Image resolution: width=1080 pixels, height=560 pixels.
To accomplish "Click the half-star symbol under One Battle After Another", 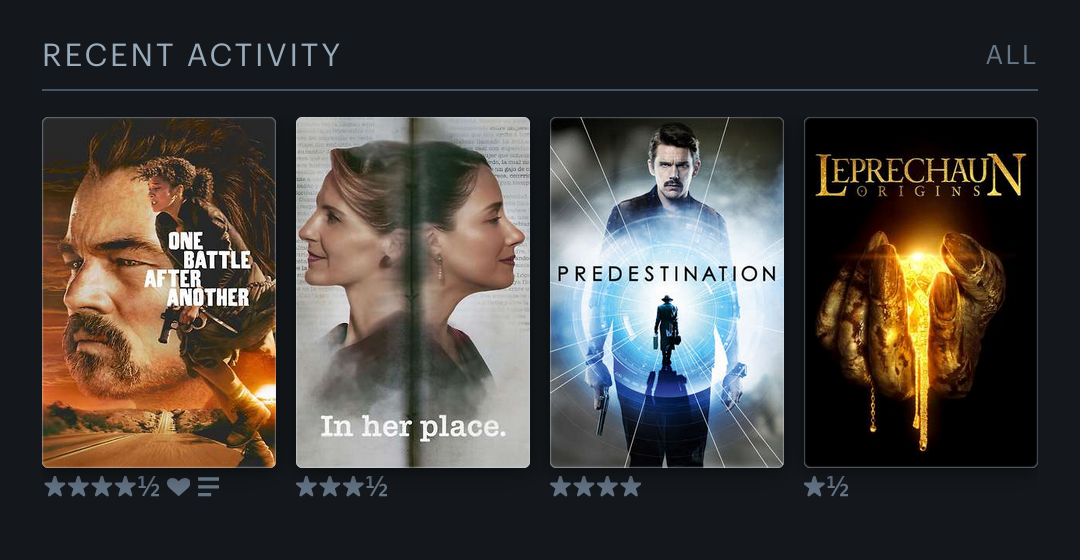I will [149, 487].
